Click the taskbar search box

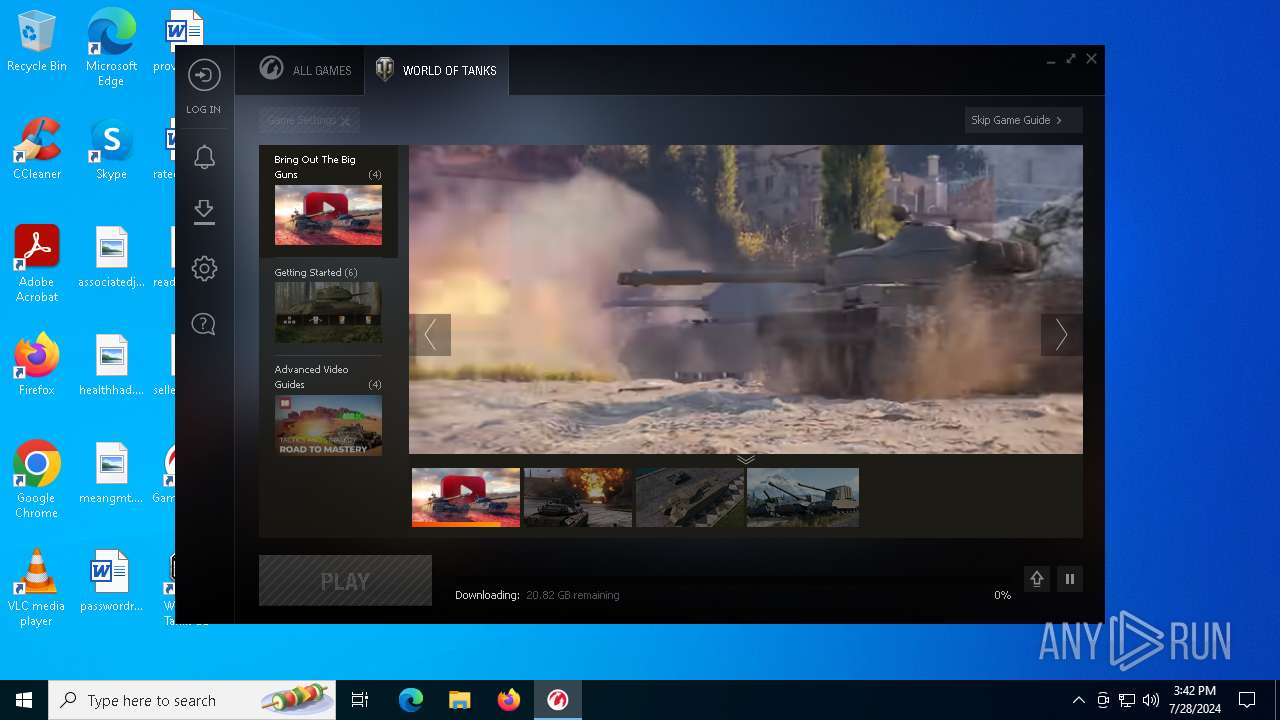(x=192, y=700)
